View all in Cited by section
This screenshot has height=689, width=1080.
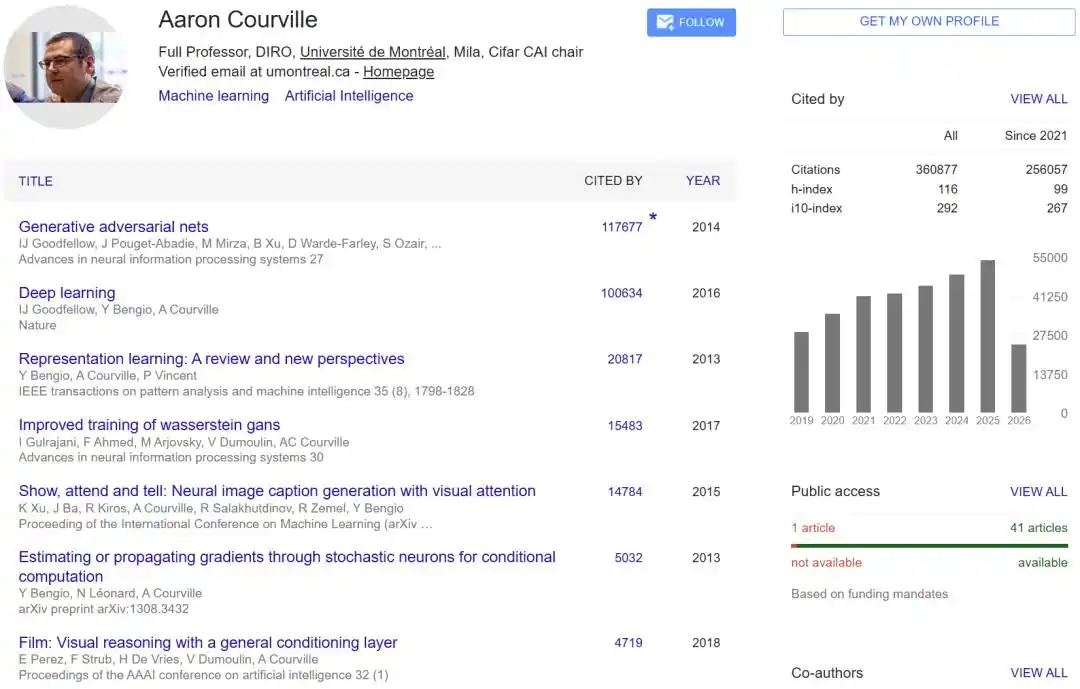tap(1039, 99)
